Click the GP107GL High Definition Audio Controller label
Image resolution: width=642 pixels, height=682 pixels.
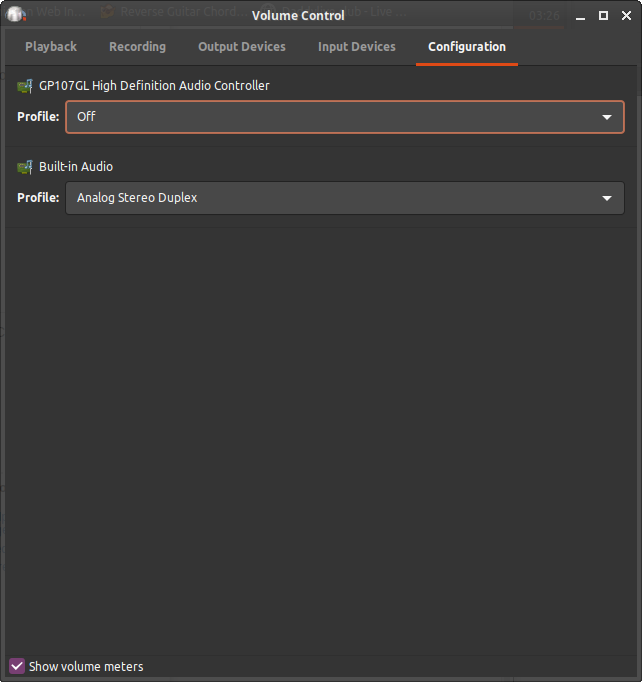[x=154, y=86]
